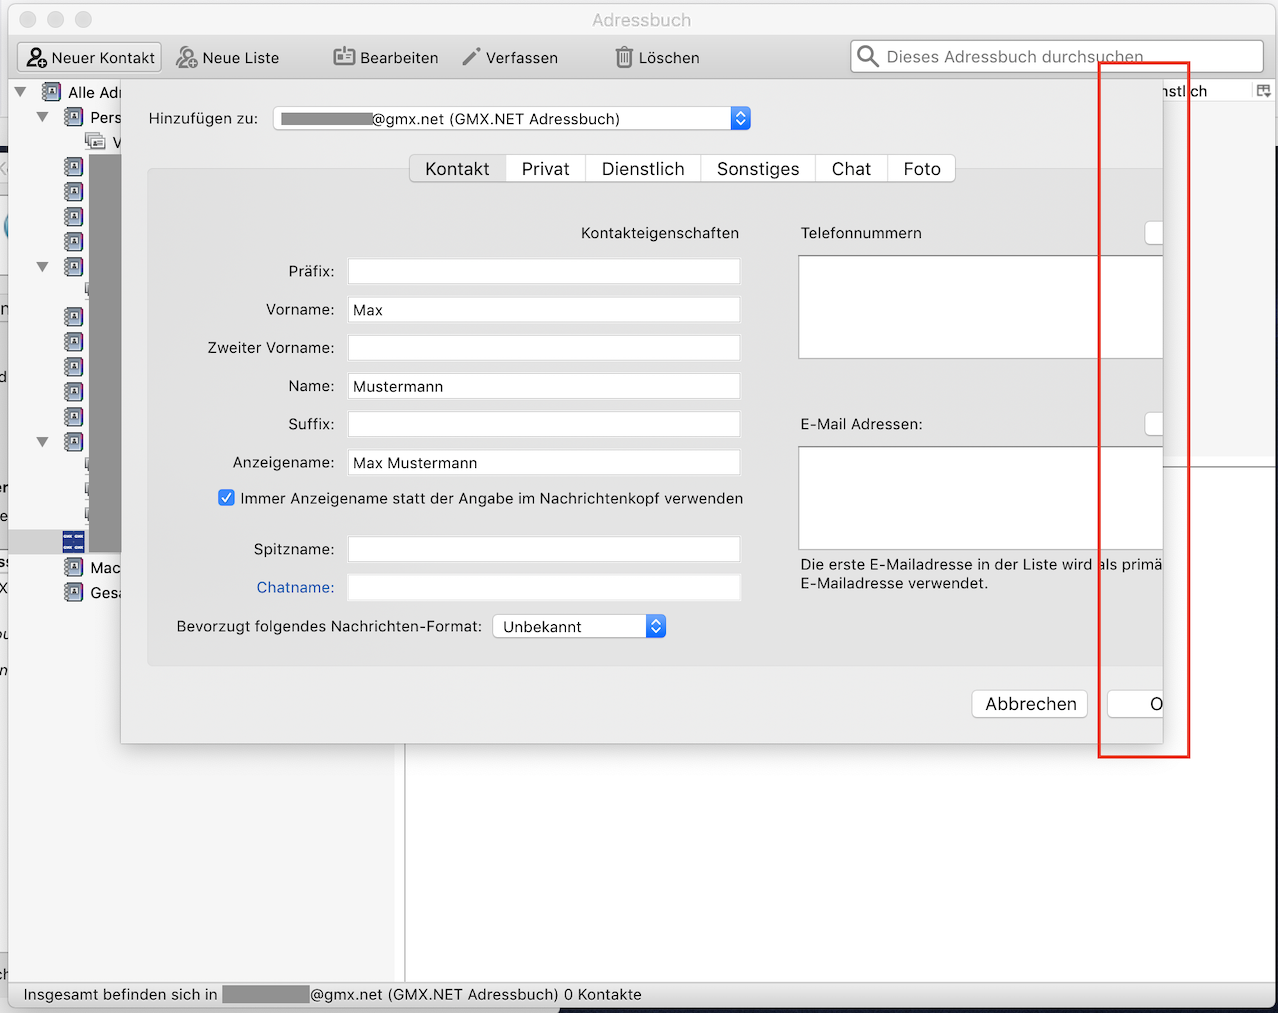This screenshot has width=1278, height=1013.
Task: Click the Bearbeiten card icon
Action: [344, 57]
